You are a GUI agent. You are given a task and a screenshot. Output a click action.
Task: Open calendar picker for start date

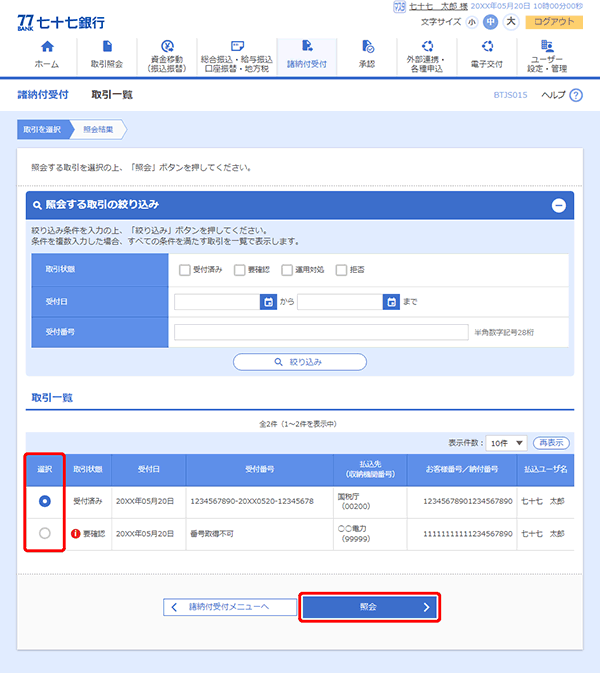click(x=268, y=302)
